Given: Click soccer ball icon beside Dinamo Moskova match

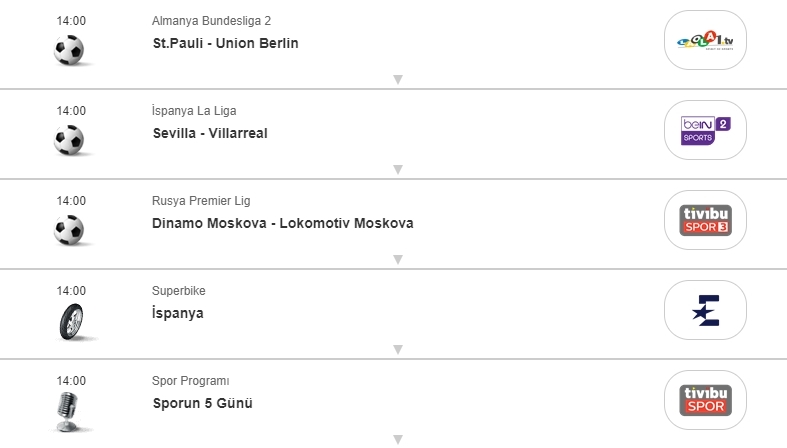Looking at the screenshot, I should tap(69, 229).
